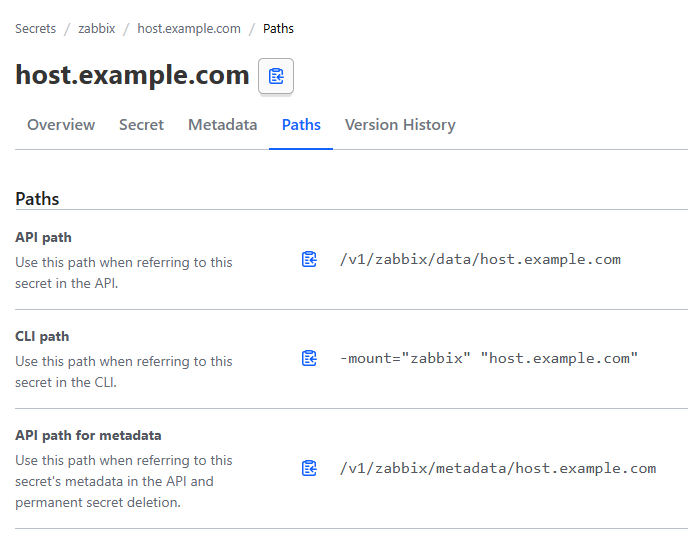Open the zabbix breadcrumb link
This screenshot has width=688, height=542.
97,29
